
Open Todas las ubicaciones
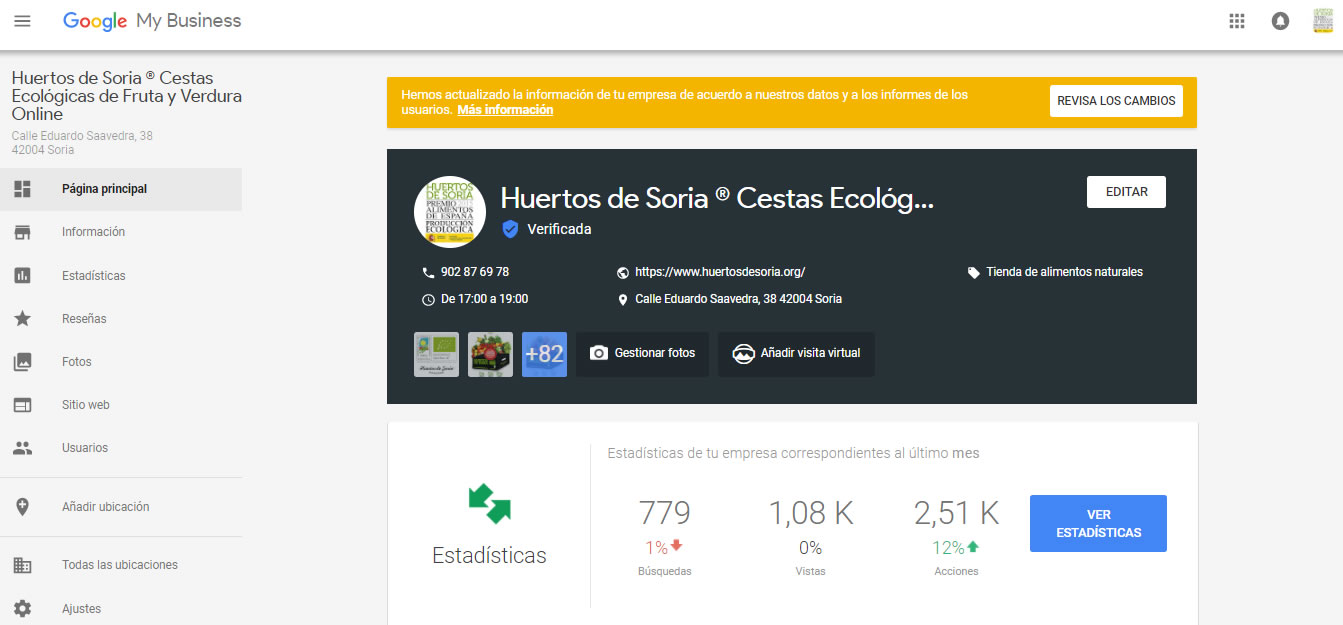point(119,565)
